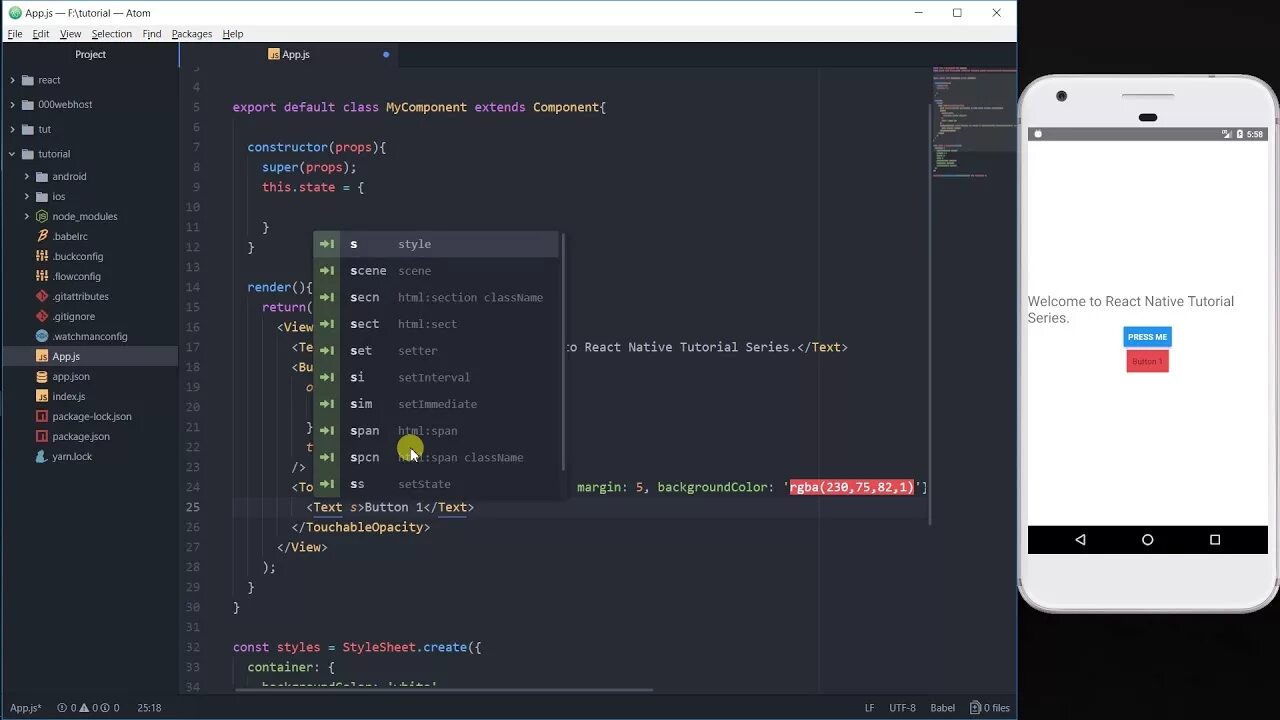Image resolution: width=1280 pixels, height=720 pixels.
Task: Expand the tut folder chevron
Action: [x=12, y=129]
